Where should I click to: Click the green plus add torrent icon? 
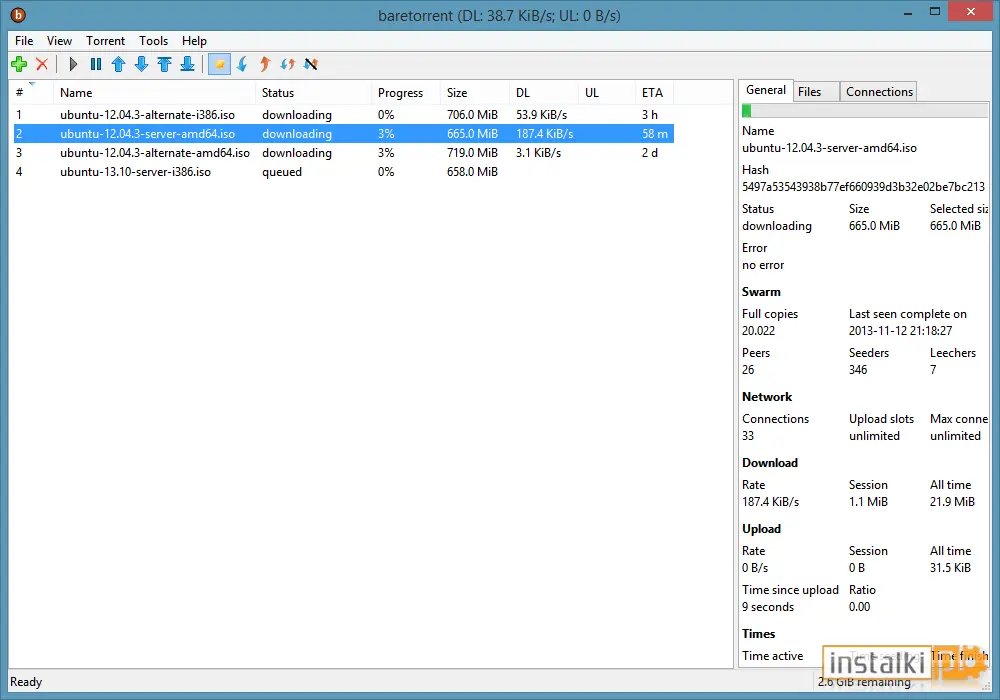coord(19,64)
